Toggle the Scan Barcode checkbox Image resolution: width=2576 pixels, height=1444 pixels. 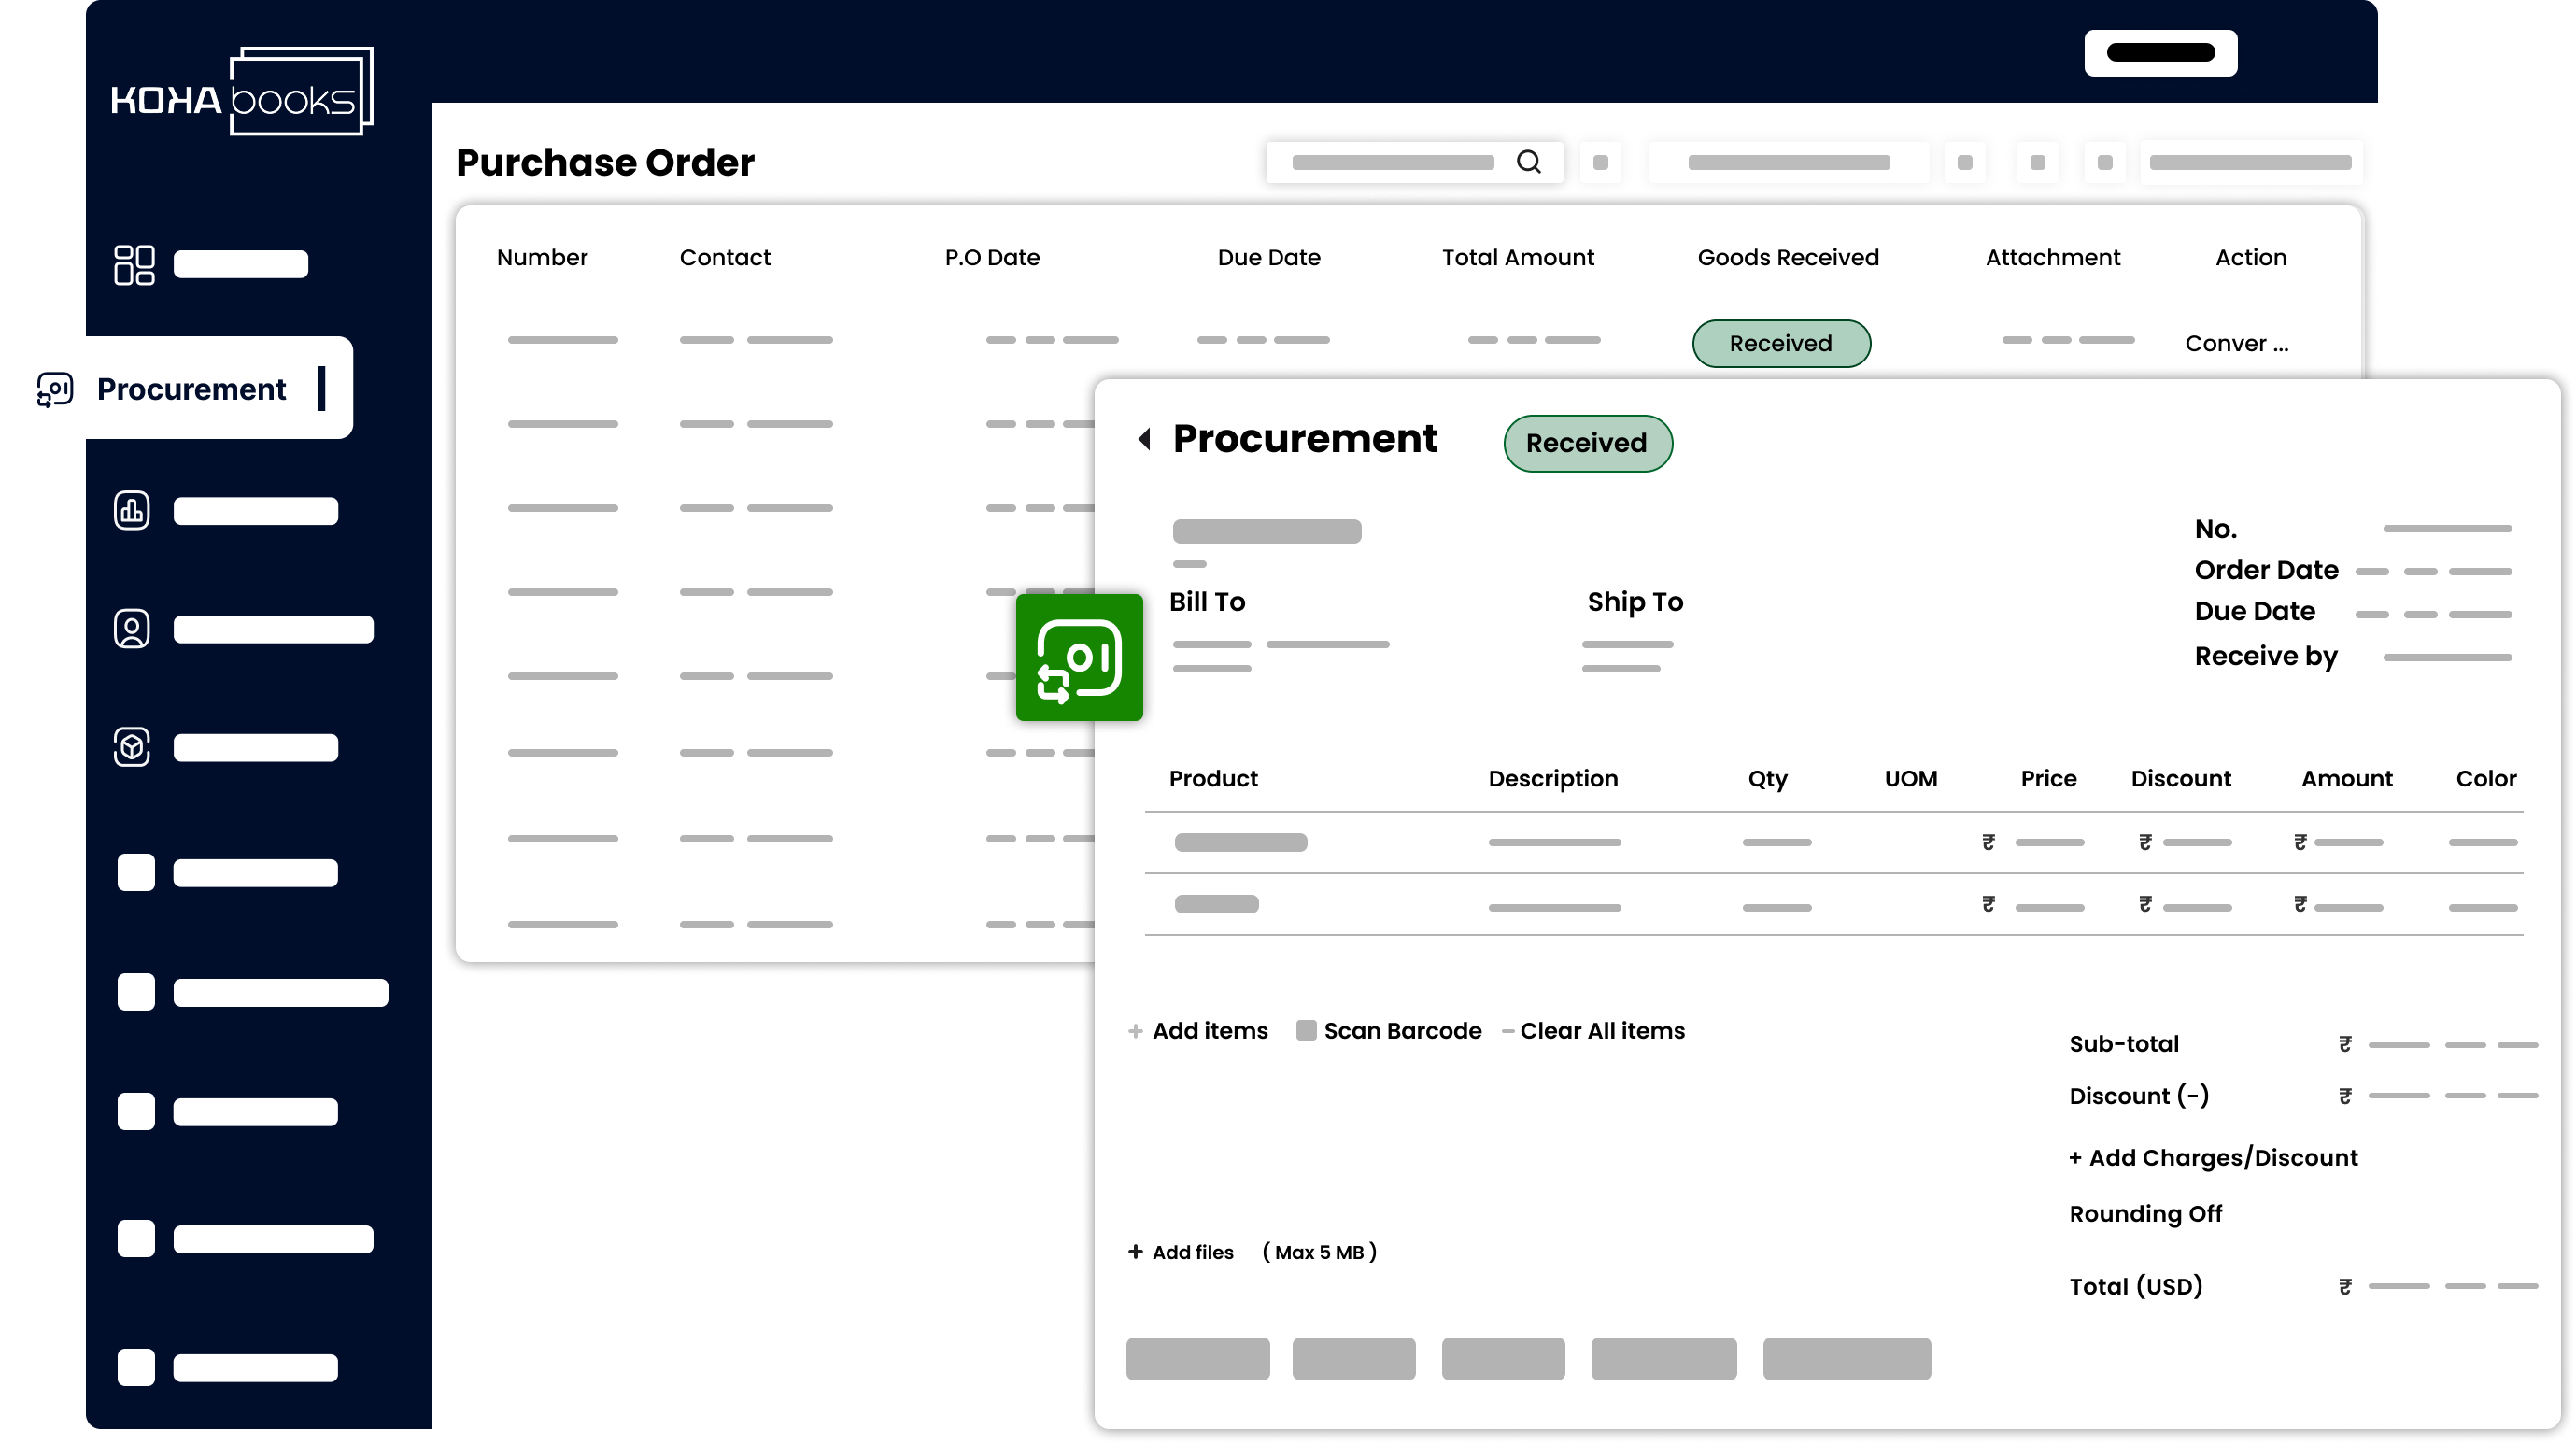tap(1305, 1031)
